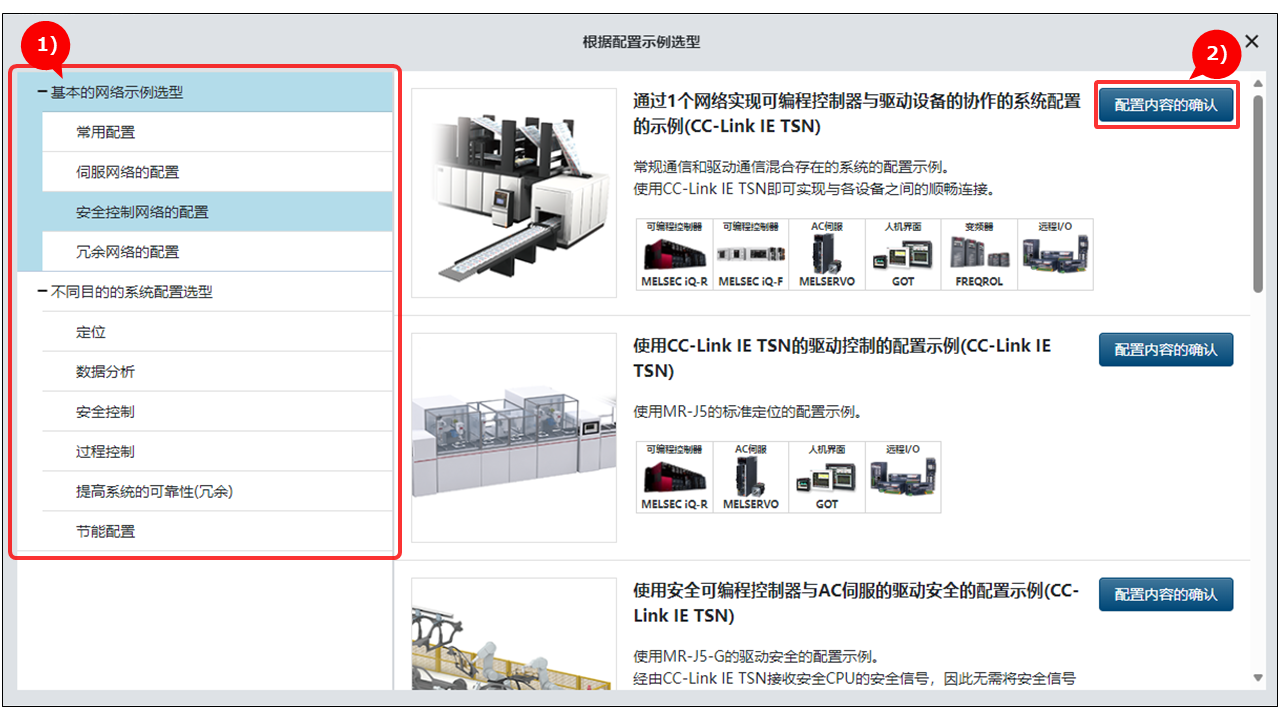Click the FREQROL inverter icon
This screenshot has width=1280, height=720.
(x=979, y=254)
